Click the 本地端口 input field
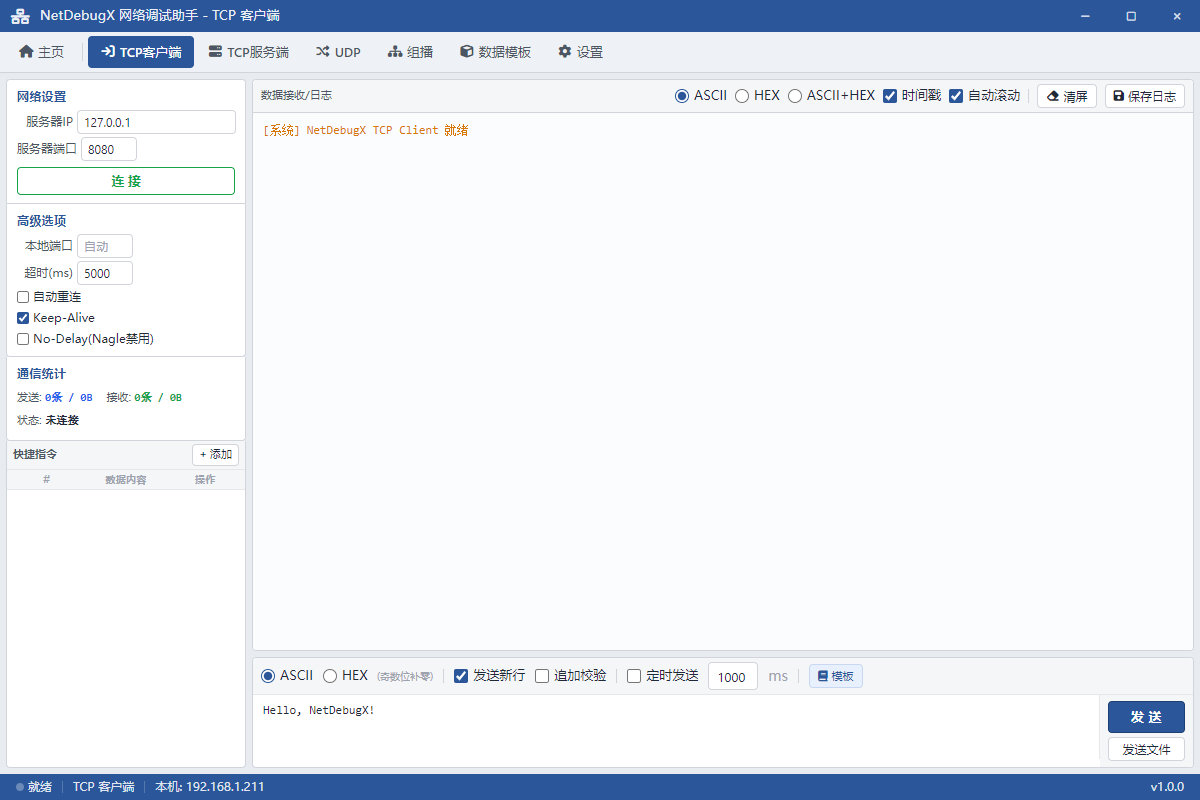Image resolution: width=1200 pixels, height=800 pixels. 105,246
